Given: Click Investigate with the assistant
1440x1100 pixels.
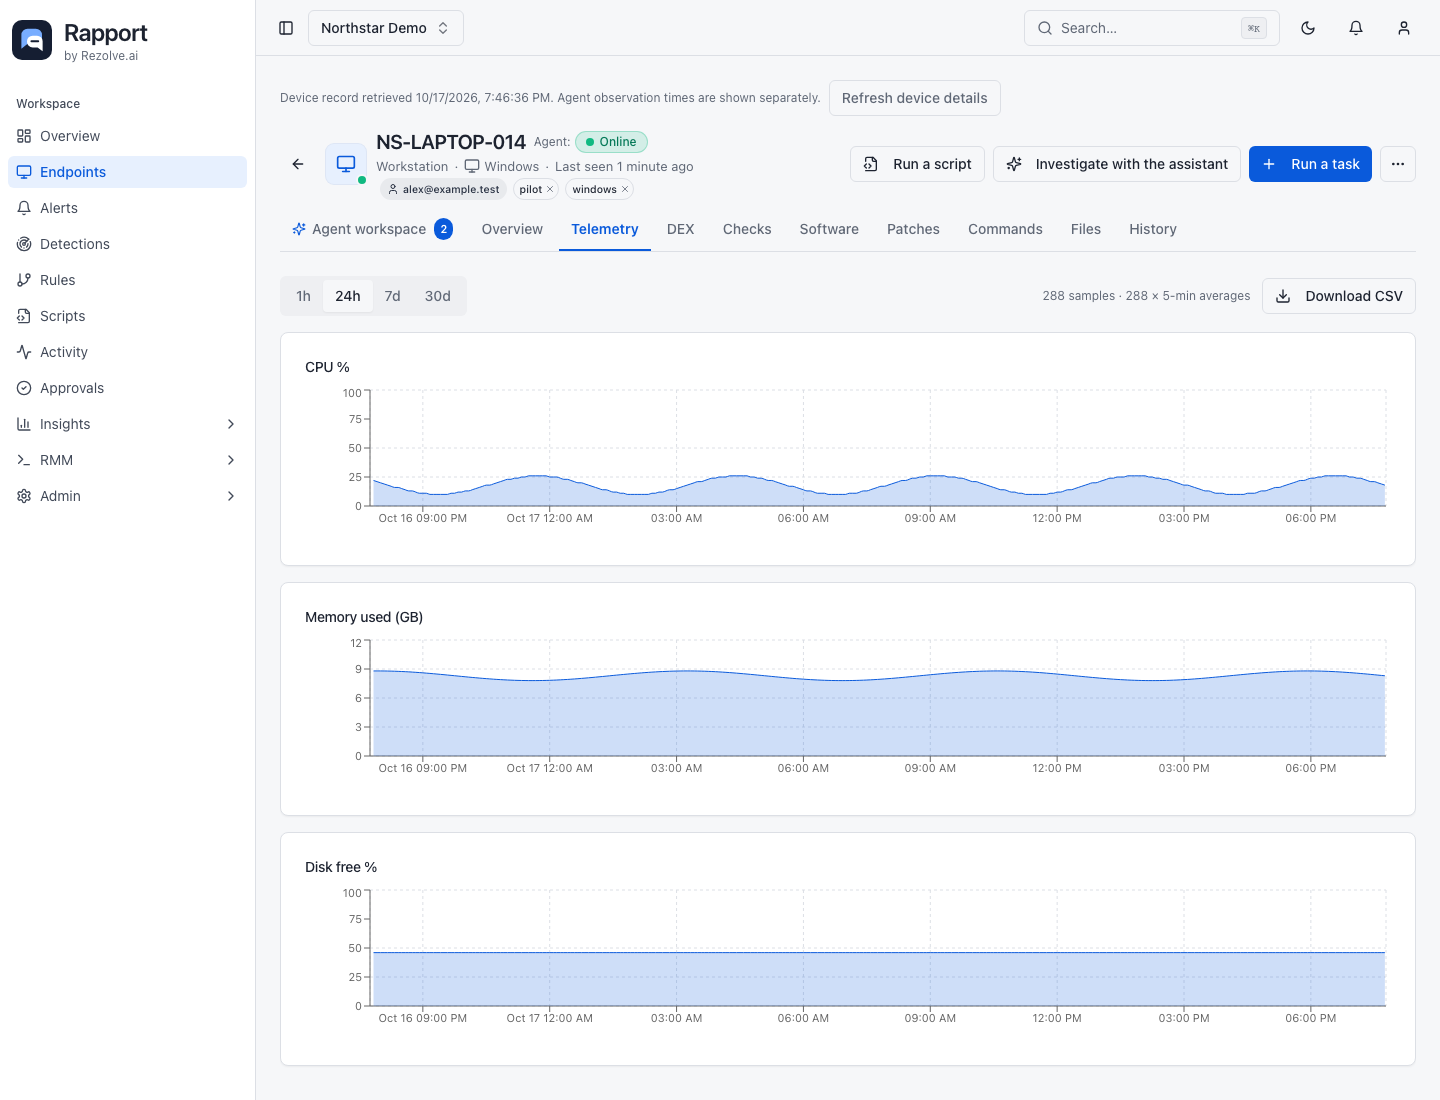Looking at the screenshot, I should coord(1117,164).
